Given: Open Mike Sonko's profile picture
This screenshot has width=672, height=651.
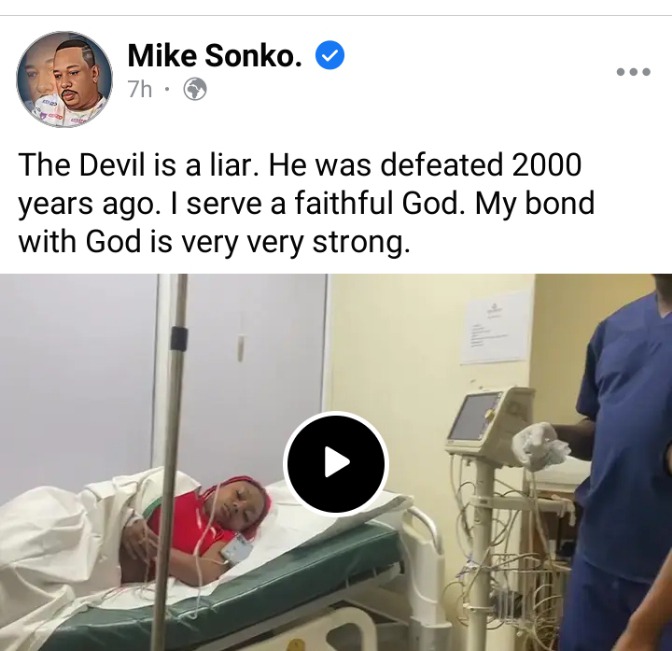Looking at the screenshot, I should click(x=64, y=79).
